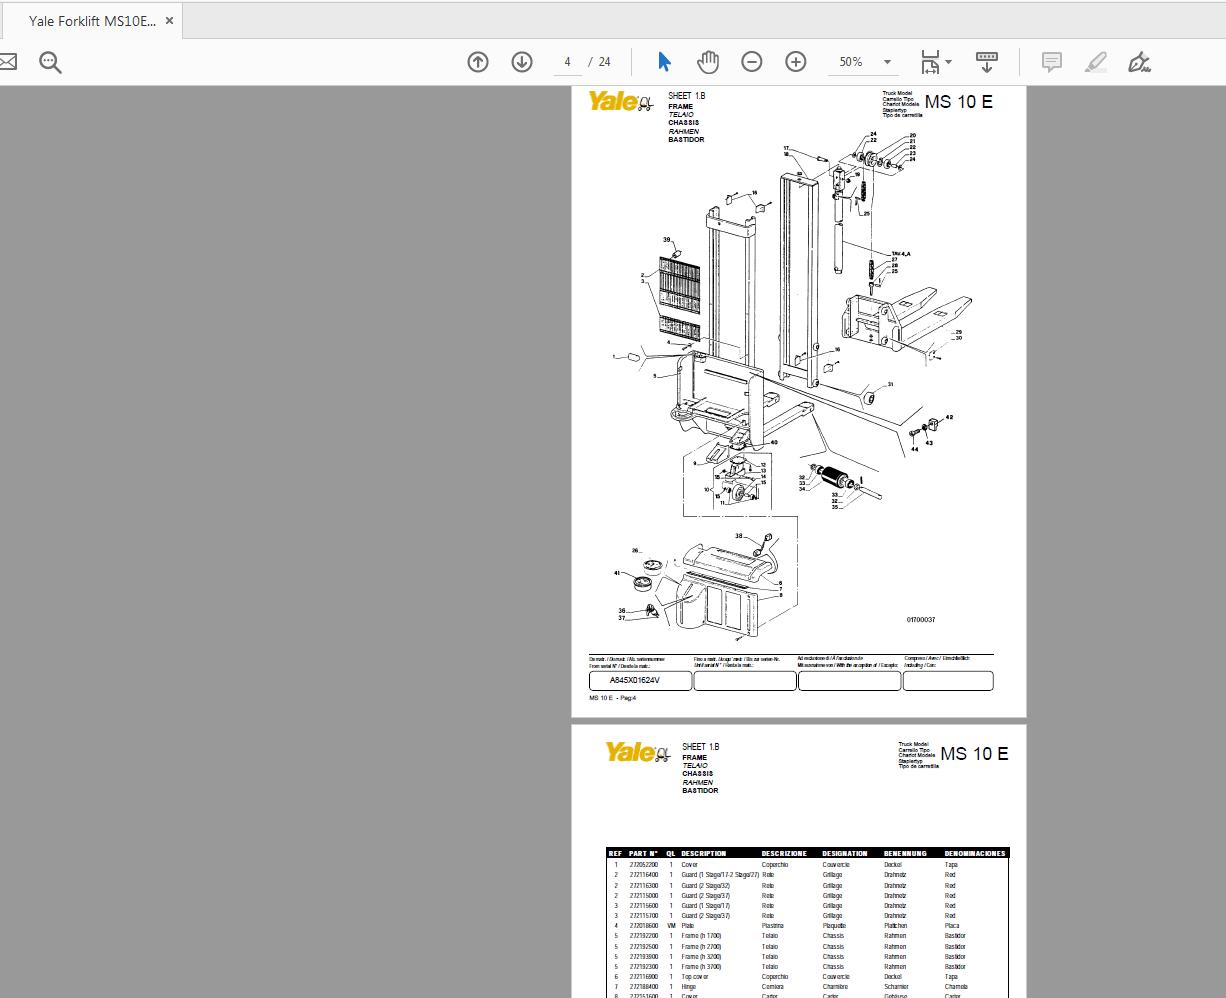Zoom out with the minus button
Screen dimensions: 1226x998
752,62
